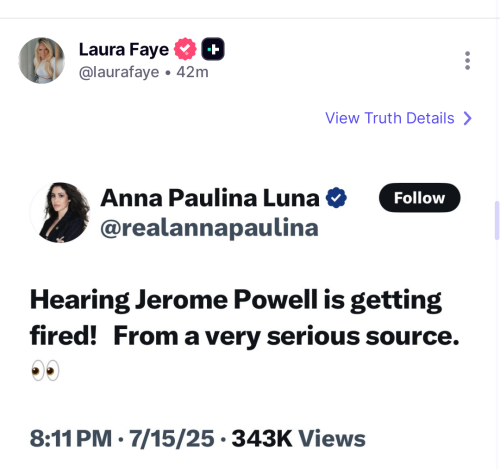Click Laura Faye's red verified badge

[185, 49]
